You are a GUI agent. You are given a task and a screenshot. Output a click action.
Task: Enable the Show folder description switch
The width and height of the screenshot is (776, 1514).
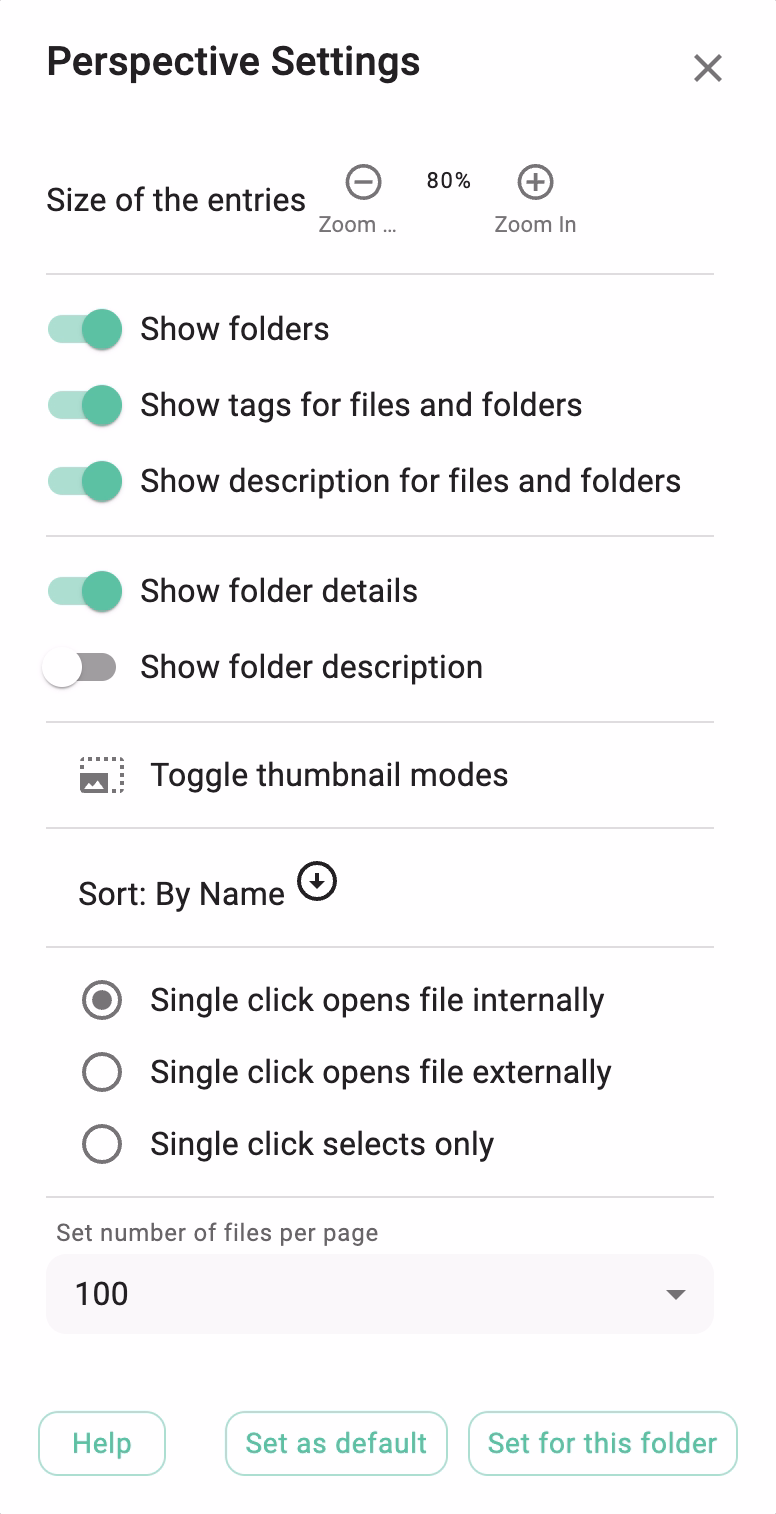click(80, 667)
